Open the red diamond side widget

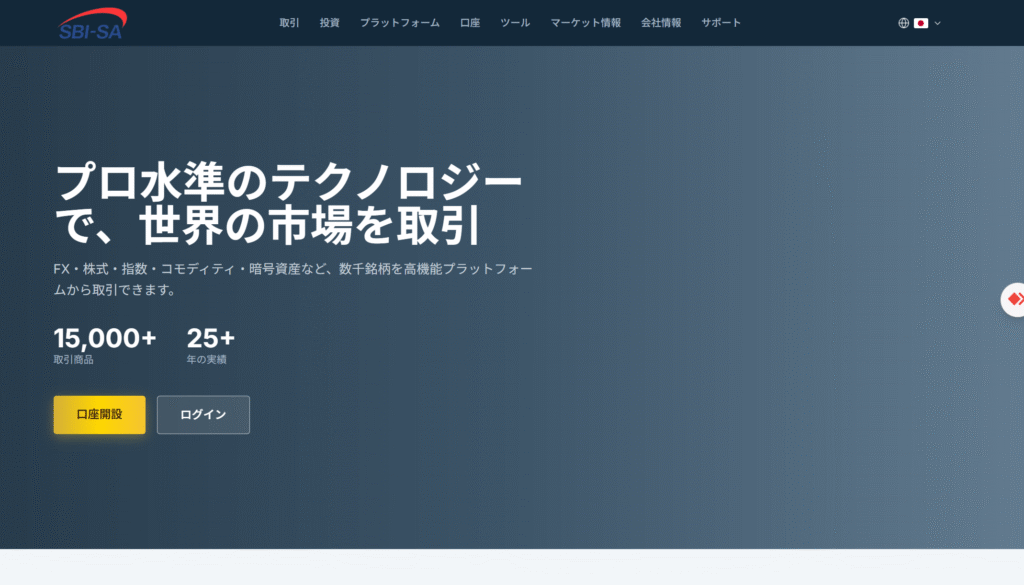pos(1013,300)
